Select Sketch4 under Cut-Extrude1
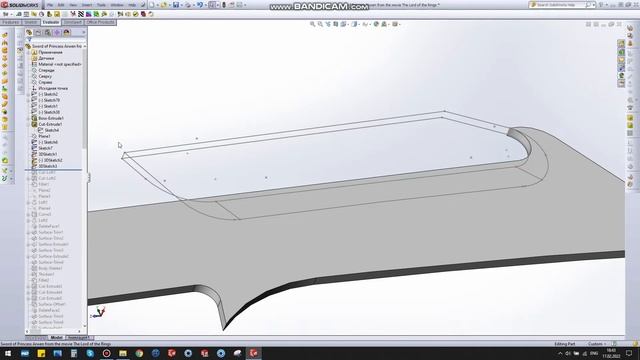The width and height of the screenshot is (640, 360). pos(49,130)
